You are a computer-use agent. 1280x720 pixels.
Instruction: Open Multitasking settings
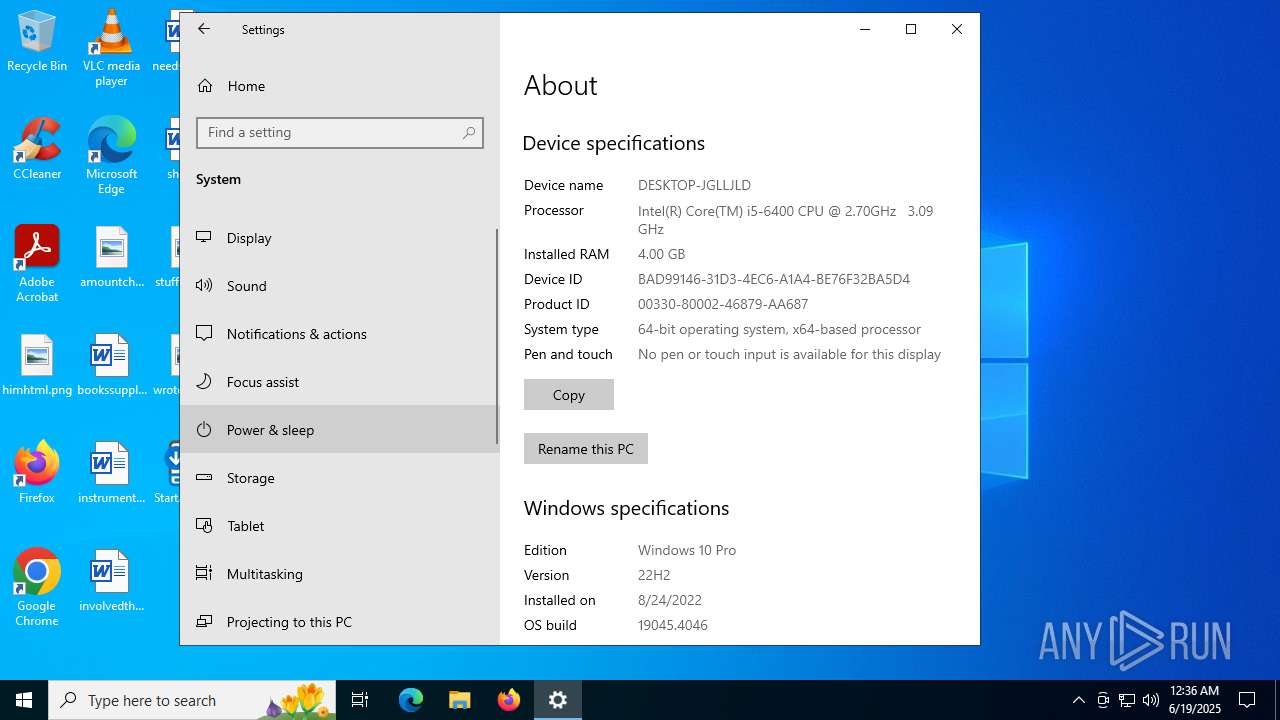[x=338, y=574]
